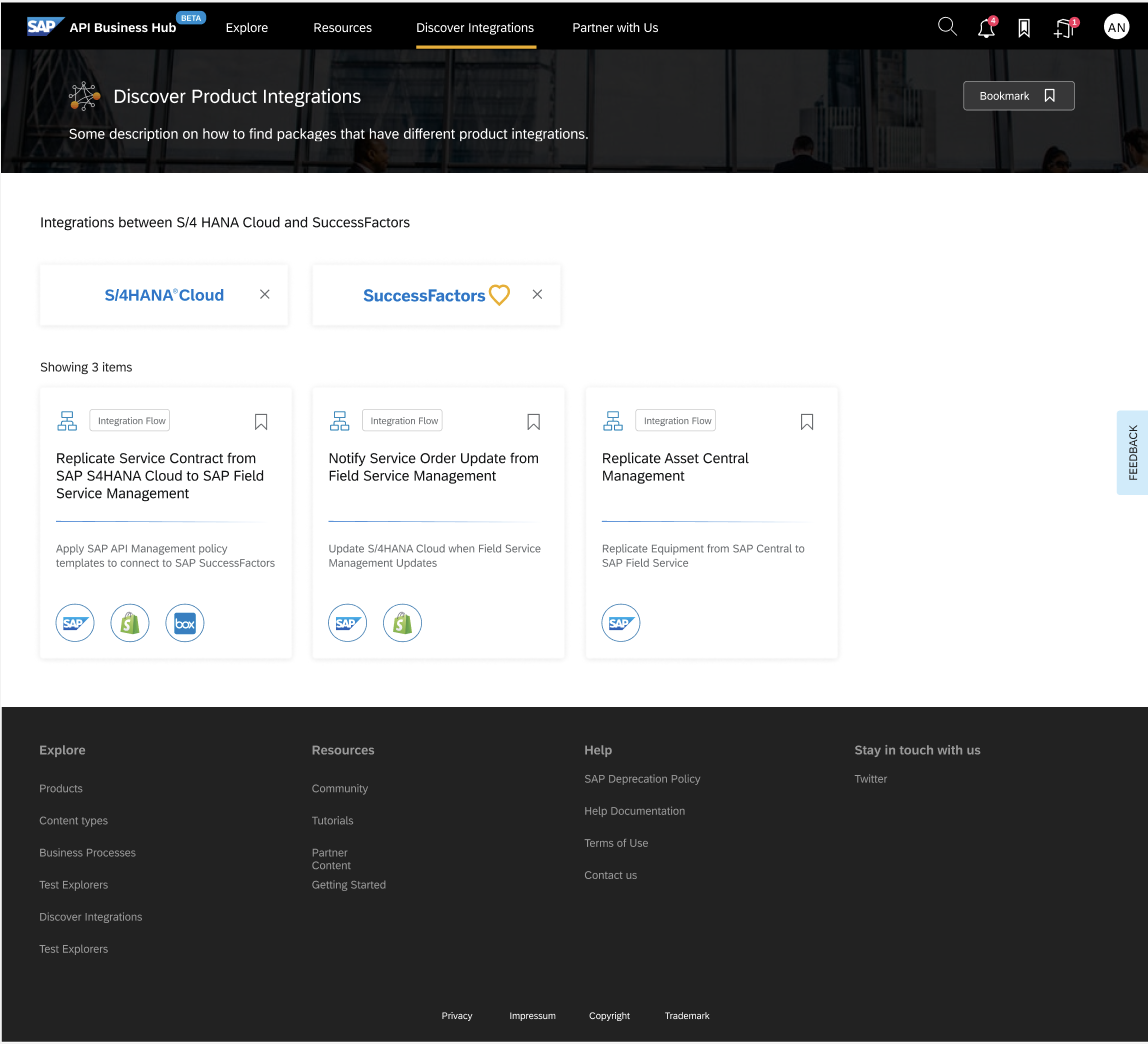Open the Partner with Us menu

click(615, 28)
